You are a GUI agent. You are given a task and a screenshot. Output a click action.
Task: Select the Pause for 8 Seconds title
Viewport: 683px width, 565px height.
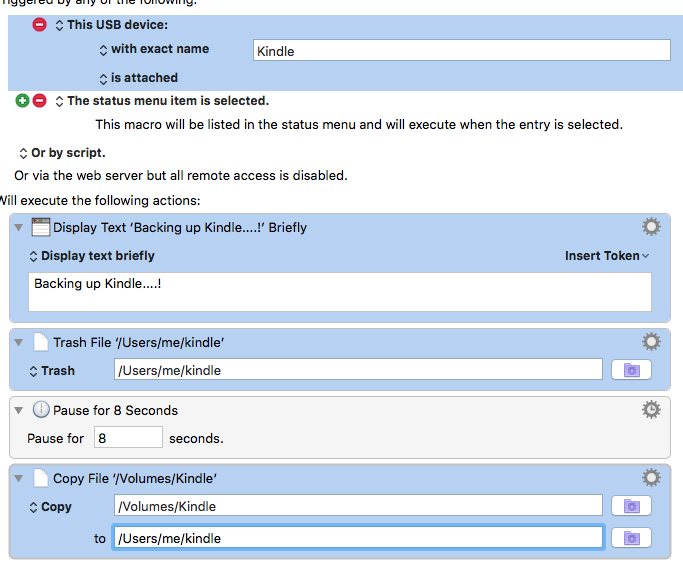115,410
